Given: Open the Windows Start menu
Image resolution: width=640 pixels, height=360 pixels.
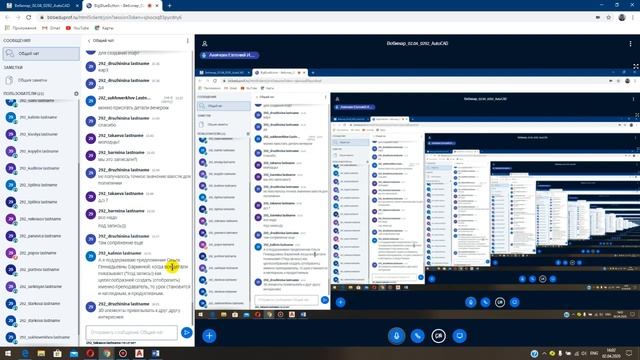Looking at the screenshot, I should pyautogui.click(x=8, y=353).
